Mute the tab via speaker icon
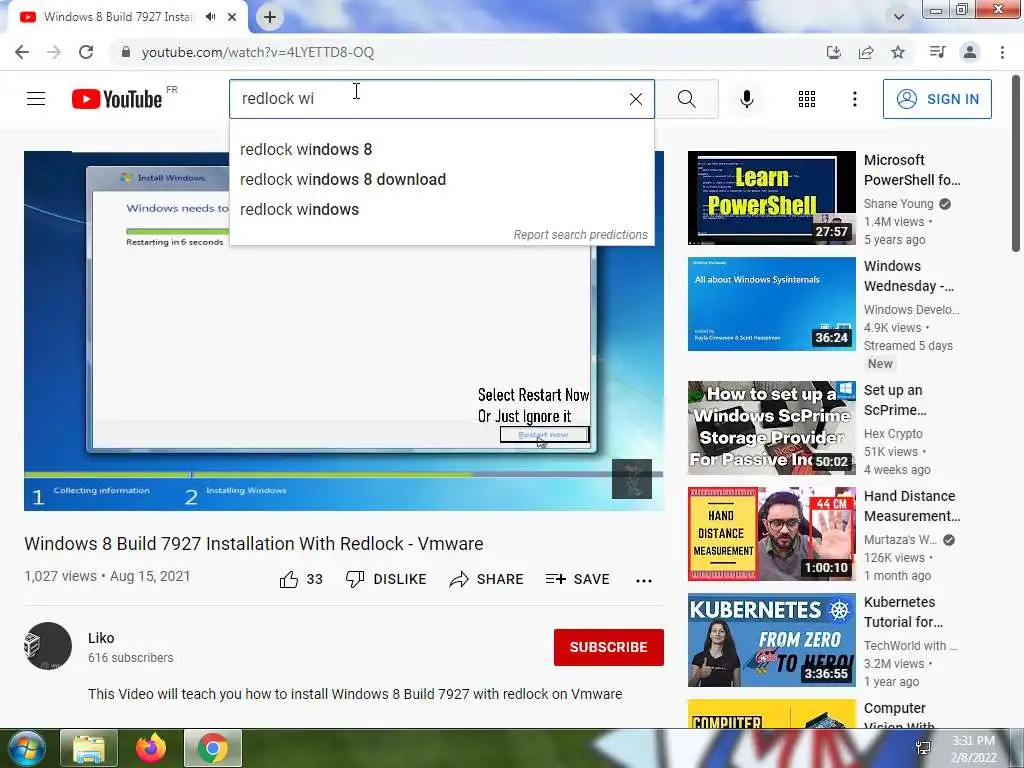 pyautogui.click(x=210, y=17)
